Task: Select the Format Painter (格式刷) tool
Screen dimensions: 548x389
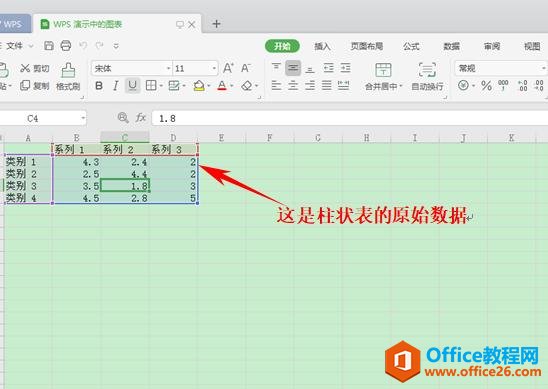Action: click(x=68, y=77)
